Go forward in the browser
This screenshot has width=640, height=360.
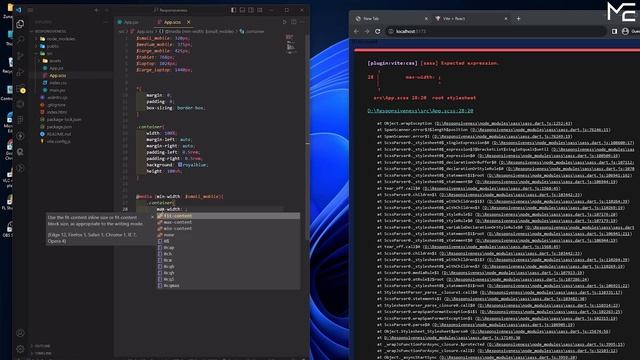click(367, 31)
